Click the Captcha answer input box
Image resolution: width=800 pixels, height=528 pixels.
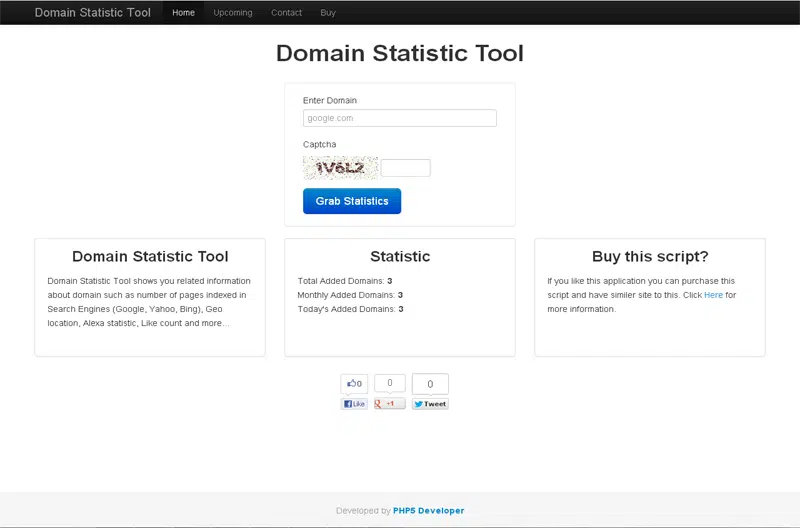(405, 168)
